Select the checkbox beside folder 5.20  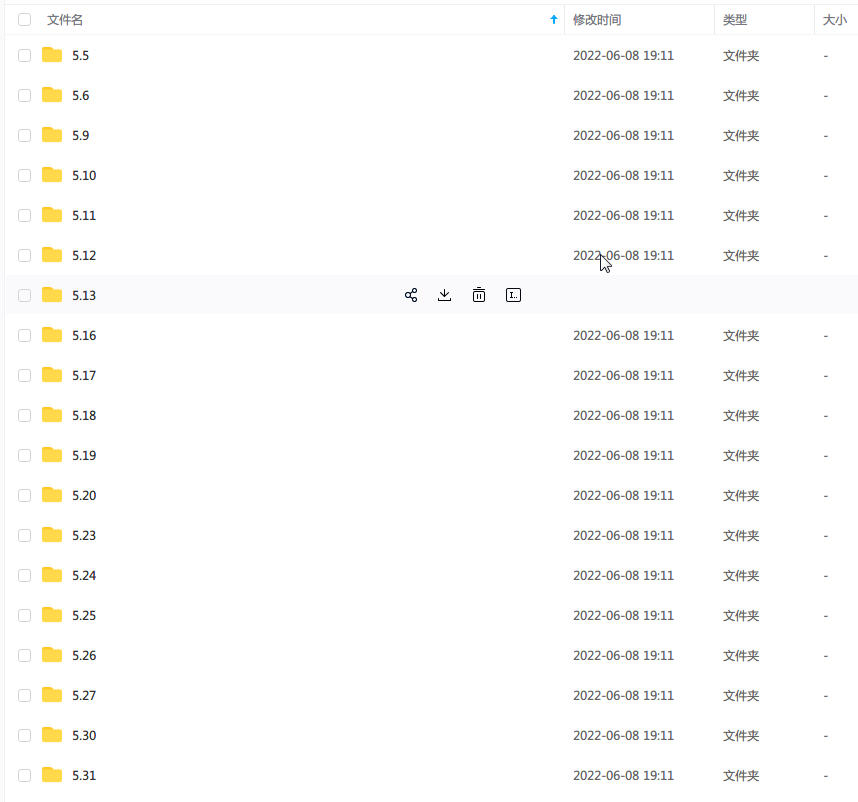click(x=24, y=495)
